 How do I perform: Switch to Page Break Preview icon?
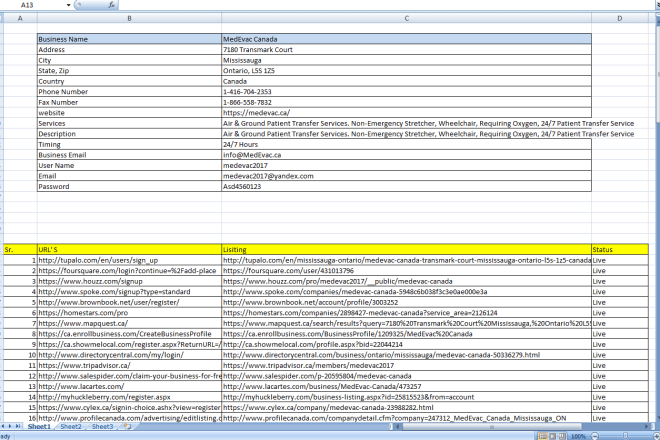click(x=562, y=436)
